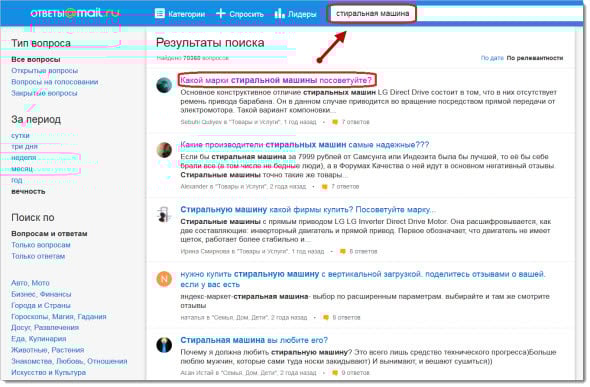Open avatar of 'Стиральная машина вы любите его' question
The width and height of the screenshot is (590, 387).
tap(164, 345)
